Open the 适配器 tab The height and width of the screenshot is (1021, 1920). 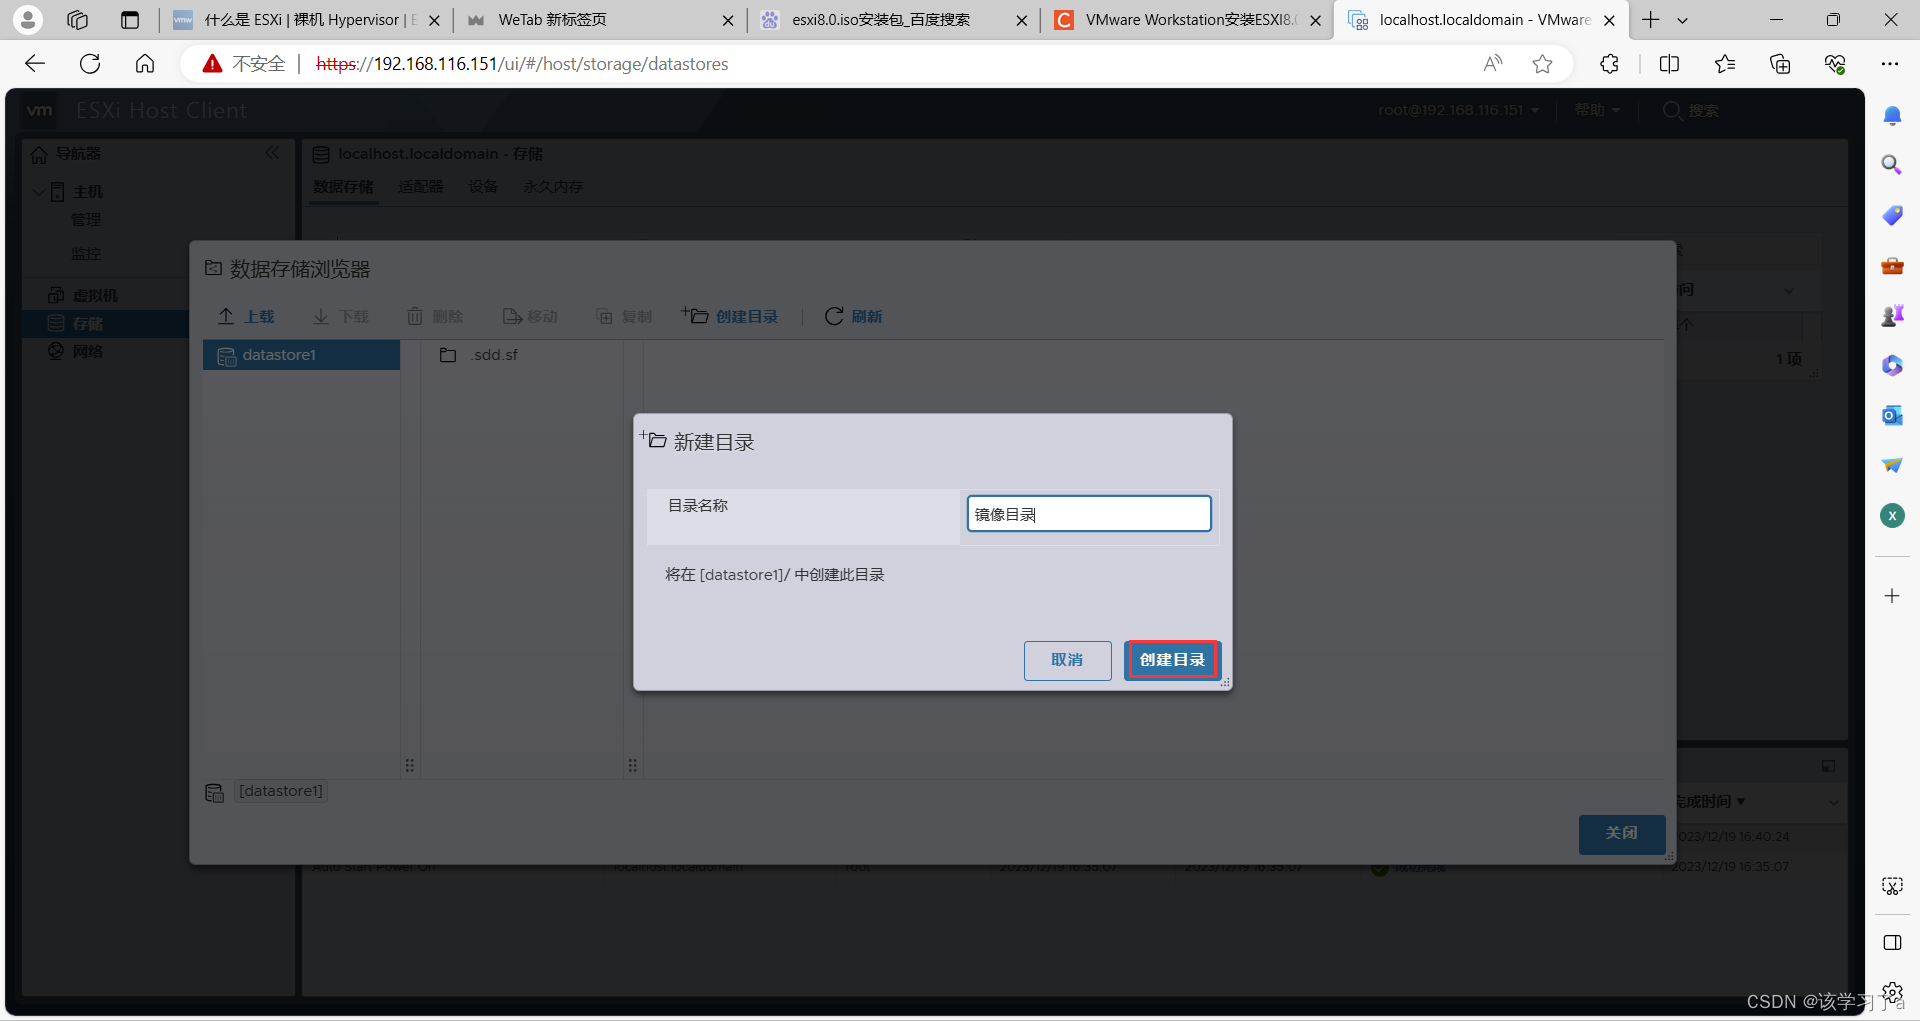click(420, 187)
